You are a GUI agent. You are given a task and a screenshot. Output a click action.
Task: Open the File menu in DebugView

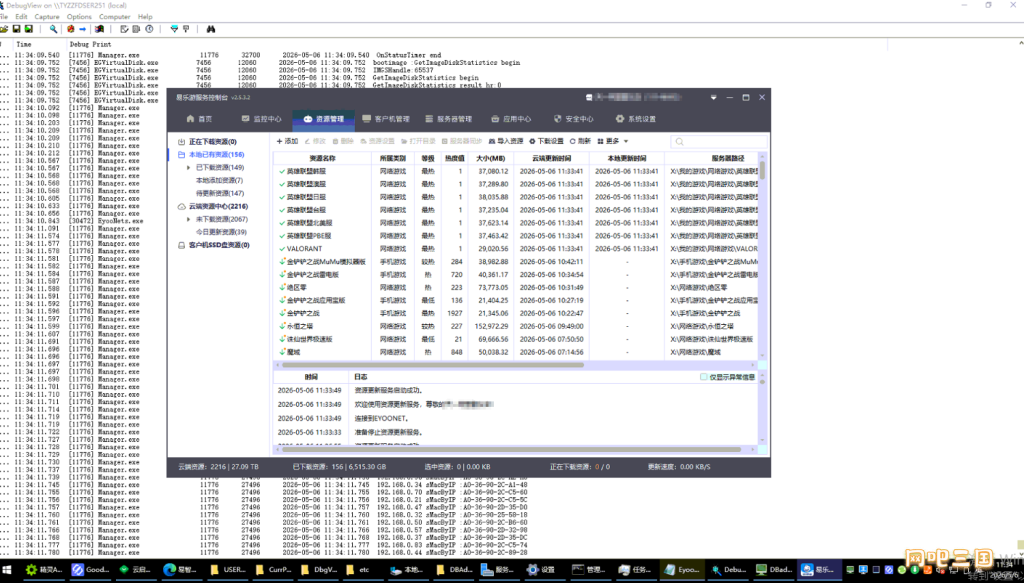(x=3, y=16)
